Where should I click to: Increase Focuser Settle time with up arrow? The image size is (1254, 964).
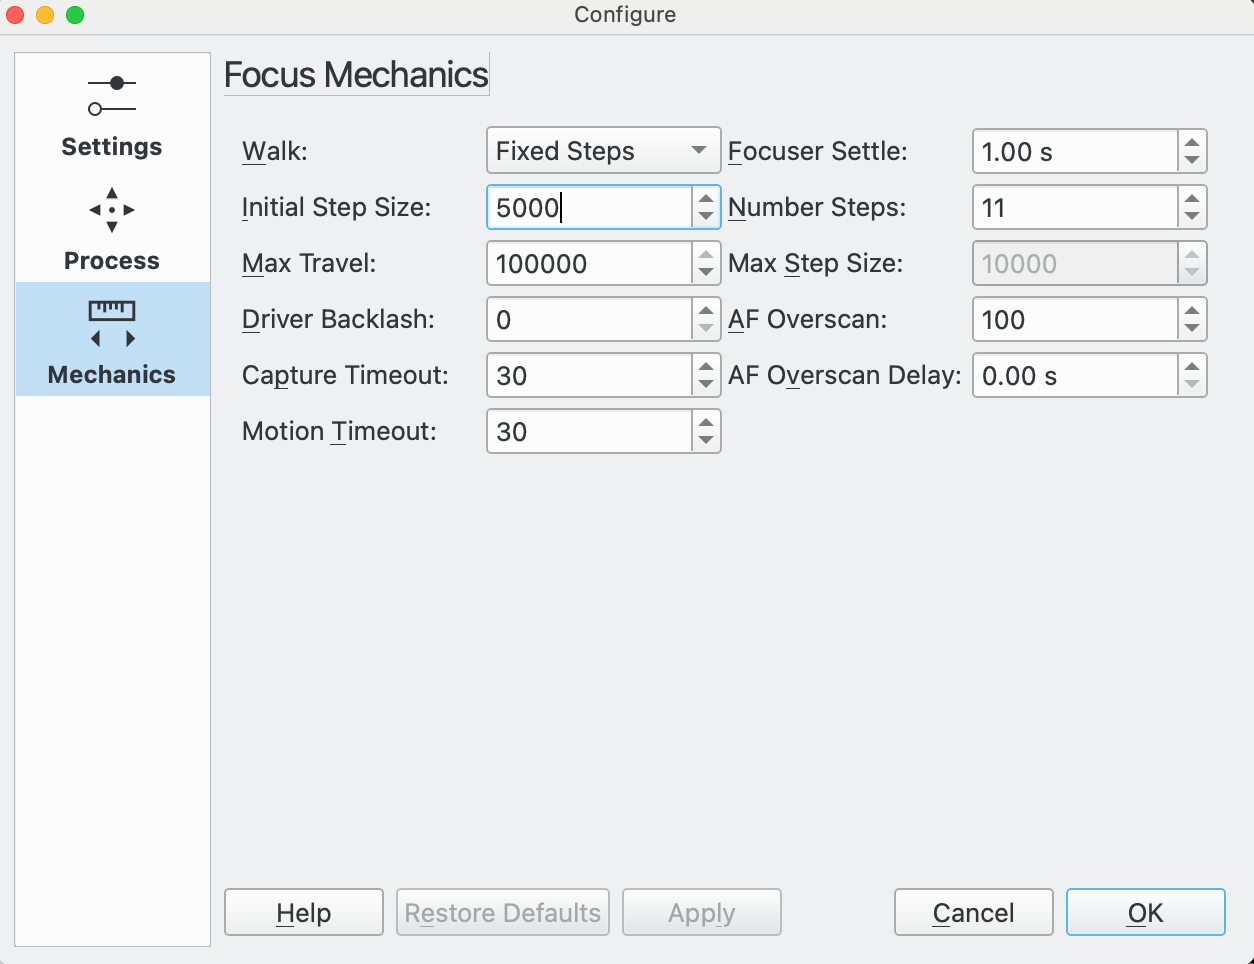coord(1192,142)
